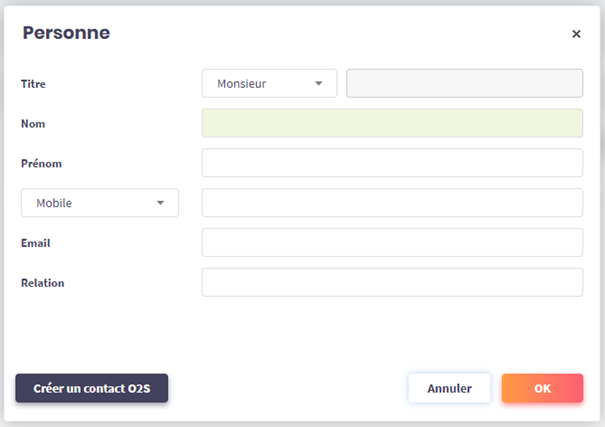This screenshot has width=605, height=427.
Task: Click the Titre field label
Action: (34, 84)
